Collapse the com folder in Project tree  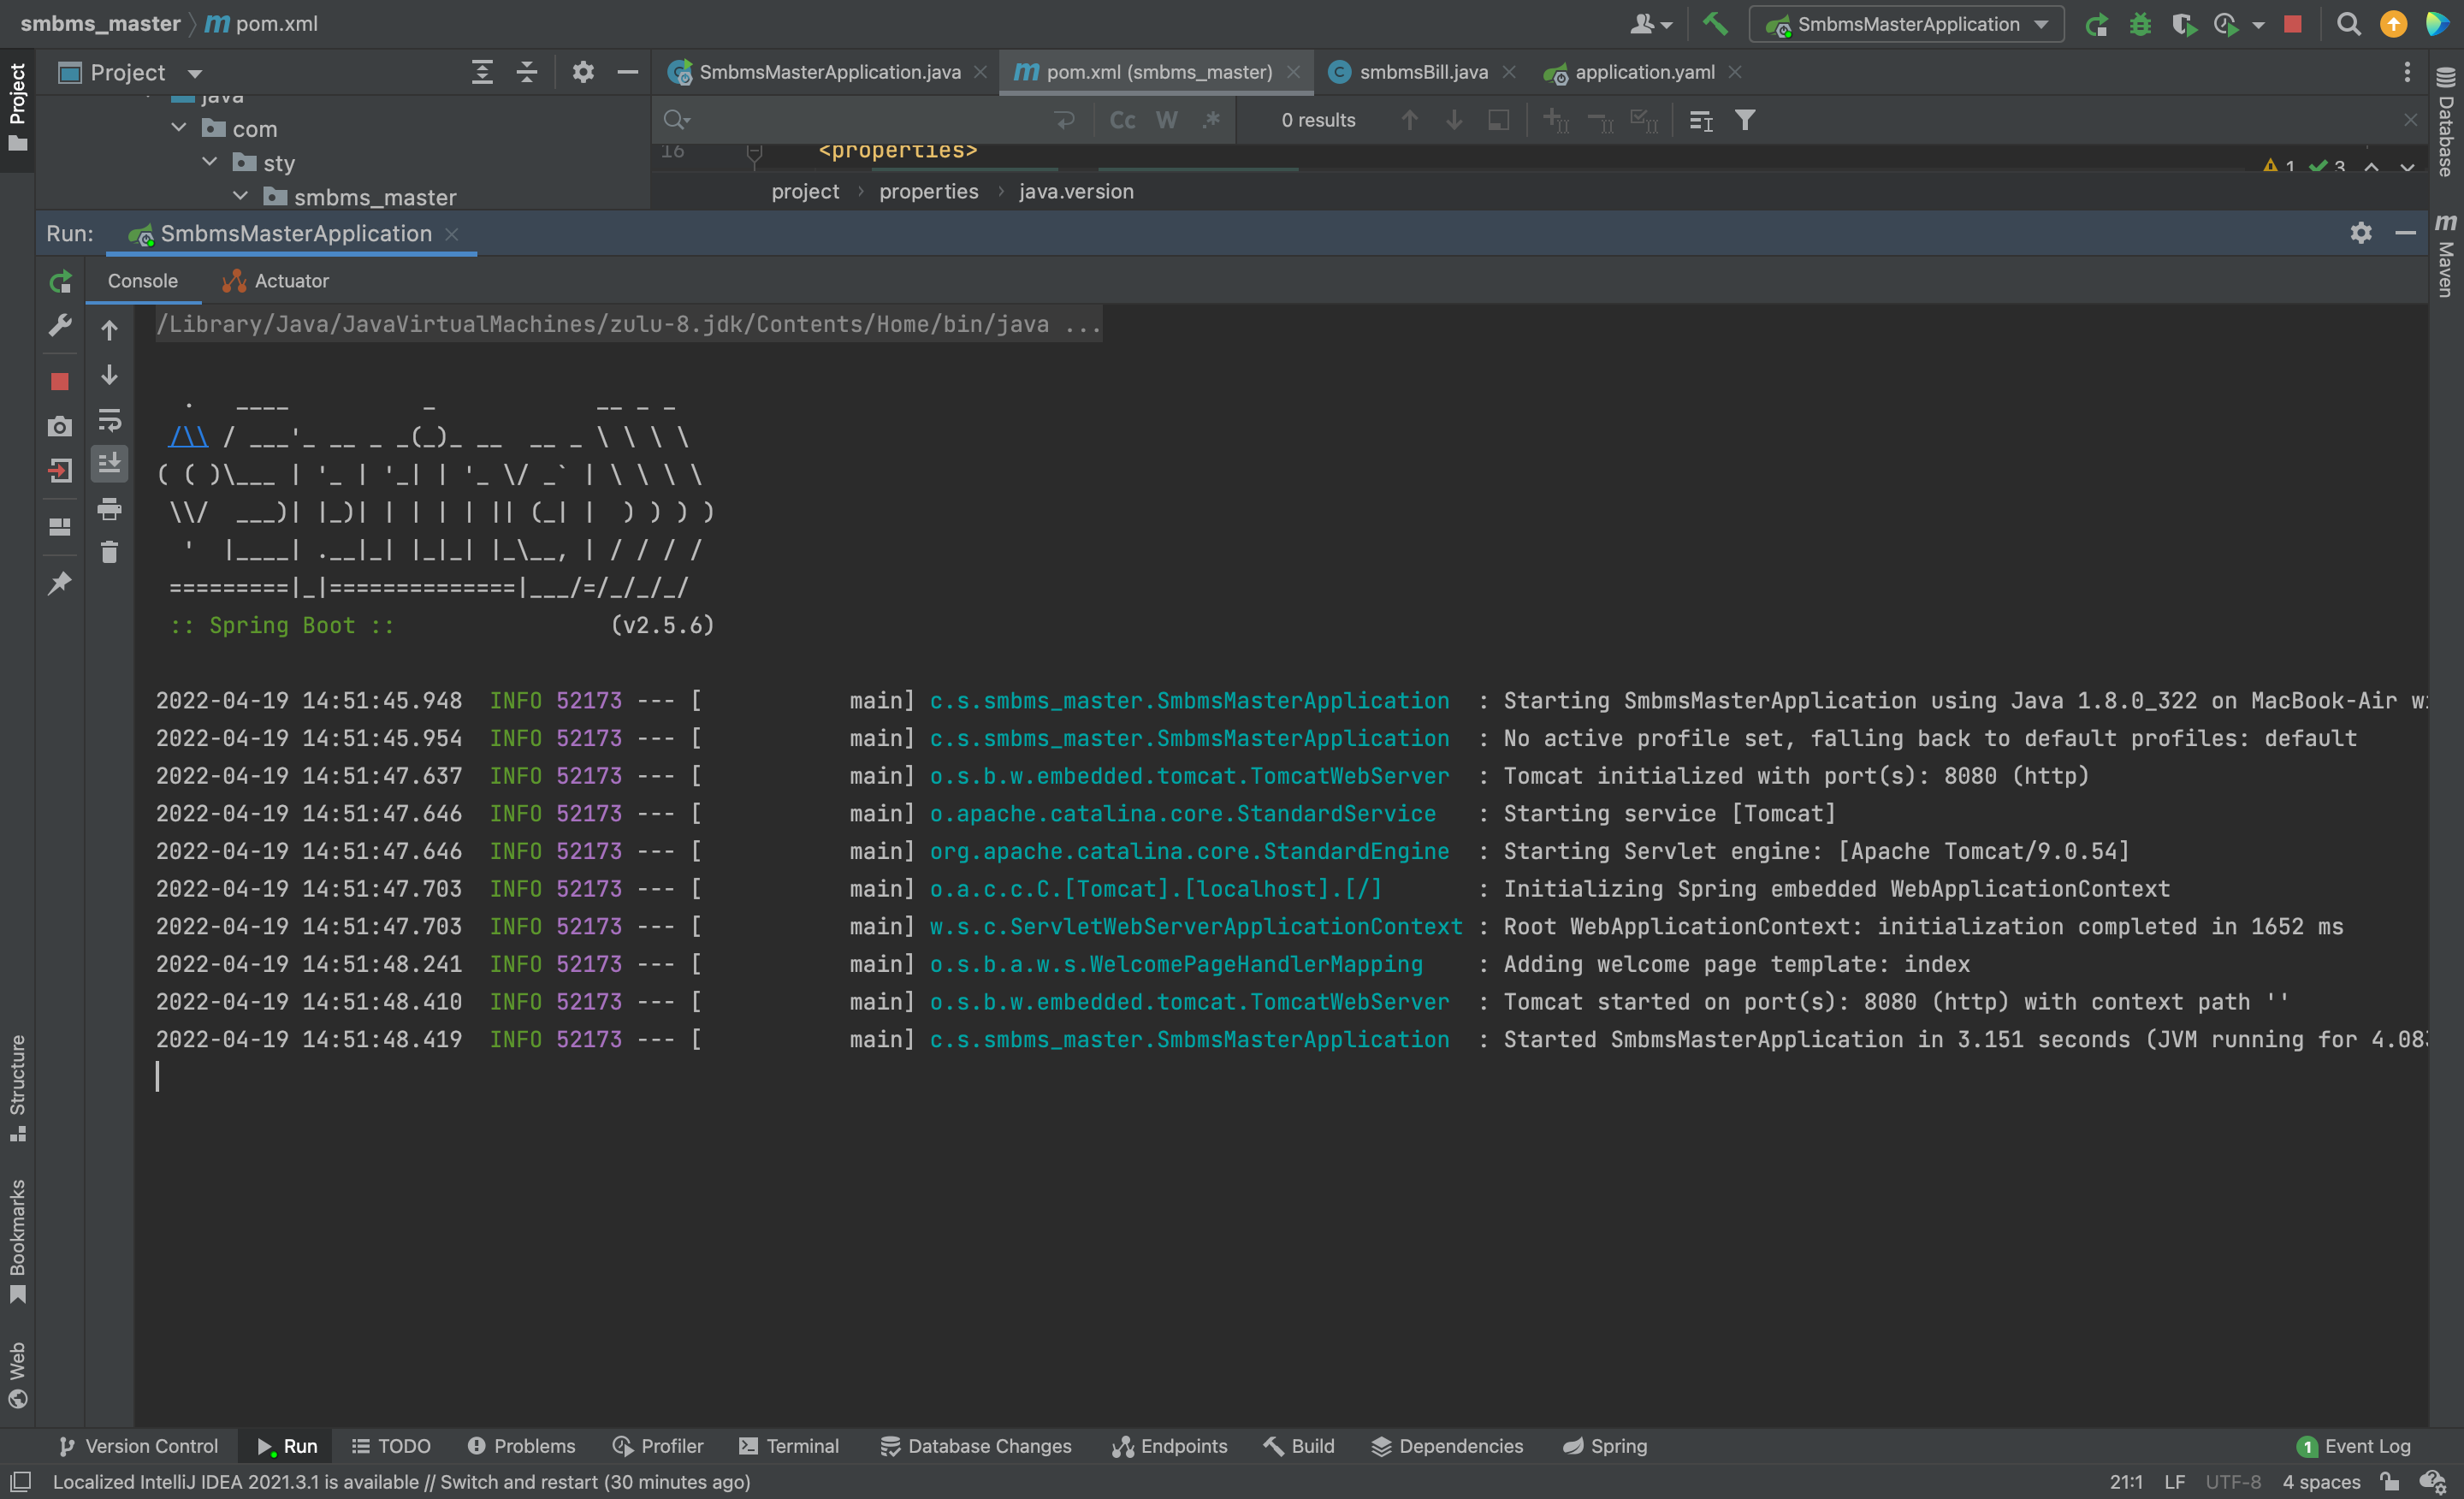(179, 128)
